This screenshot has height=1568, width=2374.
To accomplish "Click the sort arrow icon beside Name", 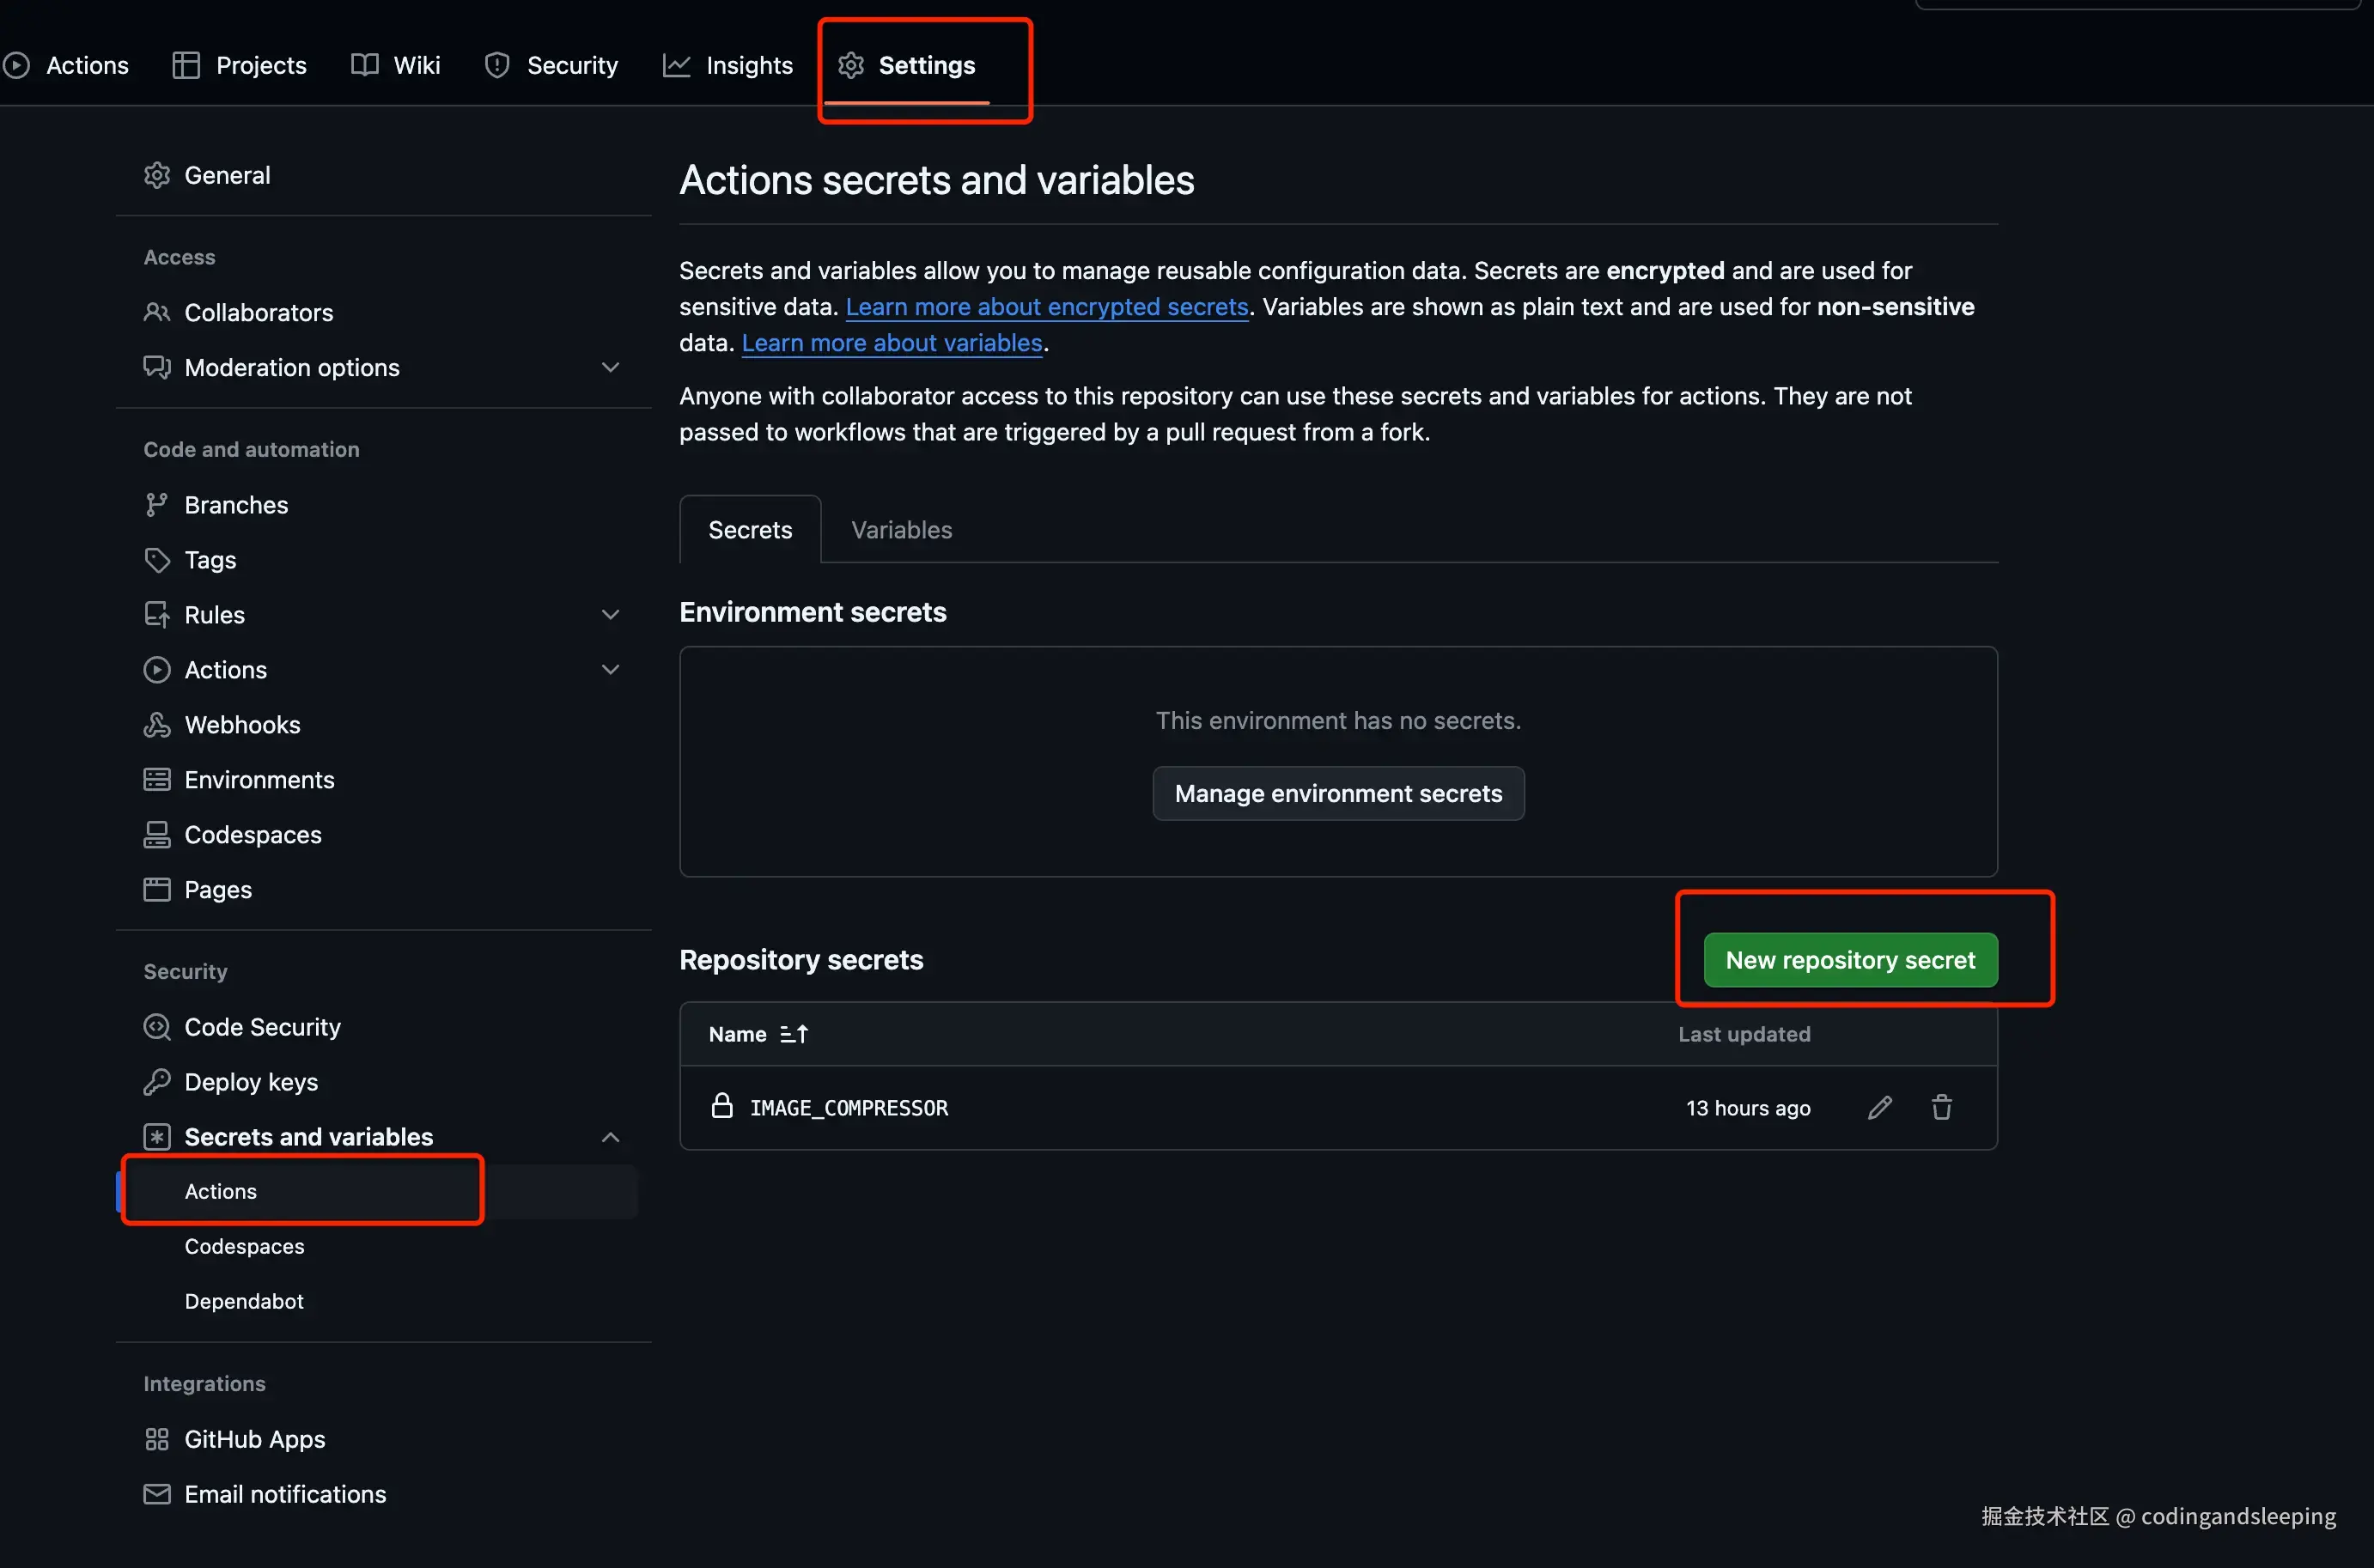I will pos(794,1034).
